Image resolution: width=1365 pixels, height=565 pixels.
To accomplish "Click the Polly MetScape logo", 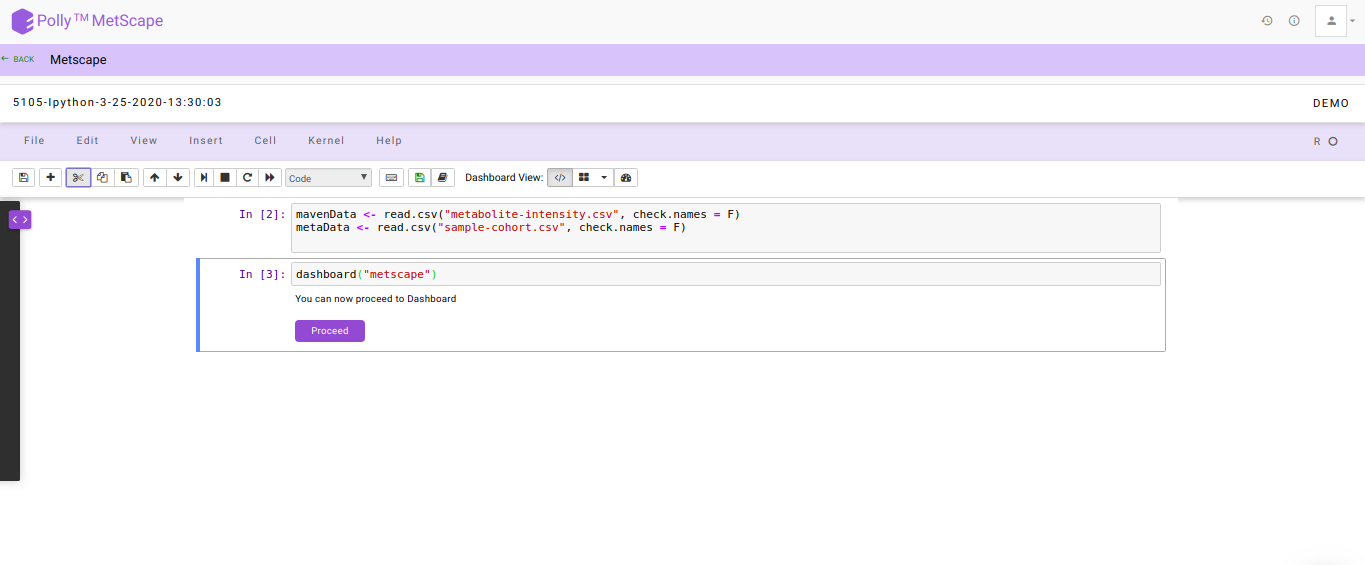I will pyautogui.click(x=87, y=21).
